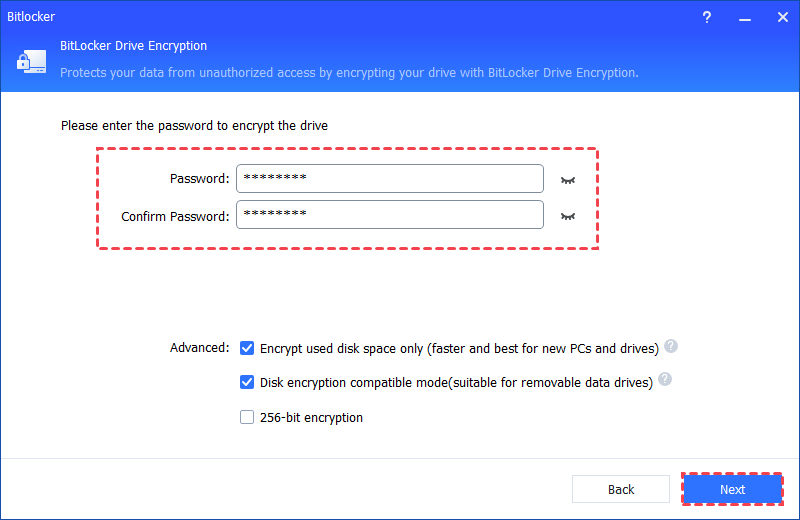Close the Bitlocker dialog window
The width and height of the screenshot is (800, 520).
coord(778,18)
